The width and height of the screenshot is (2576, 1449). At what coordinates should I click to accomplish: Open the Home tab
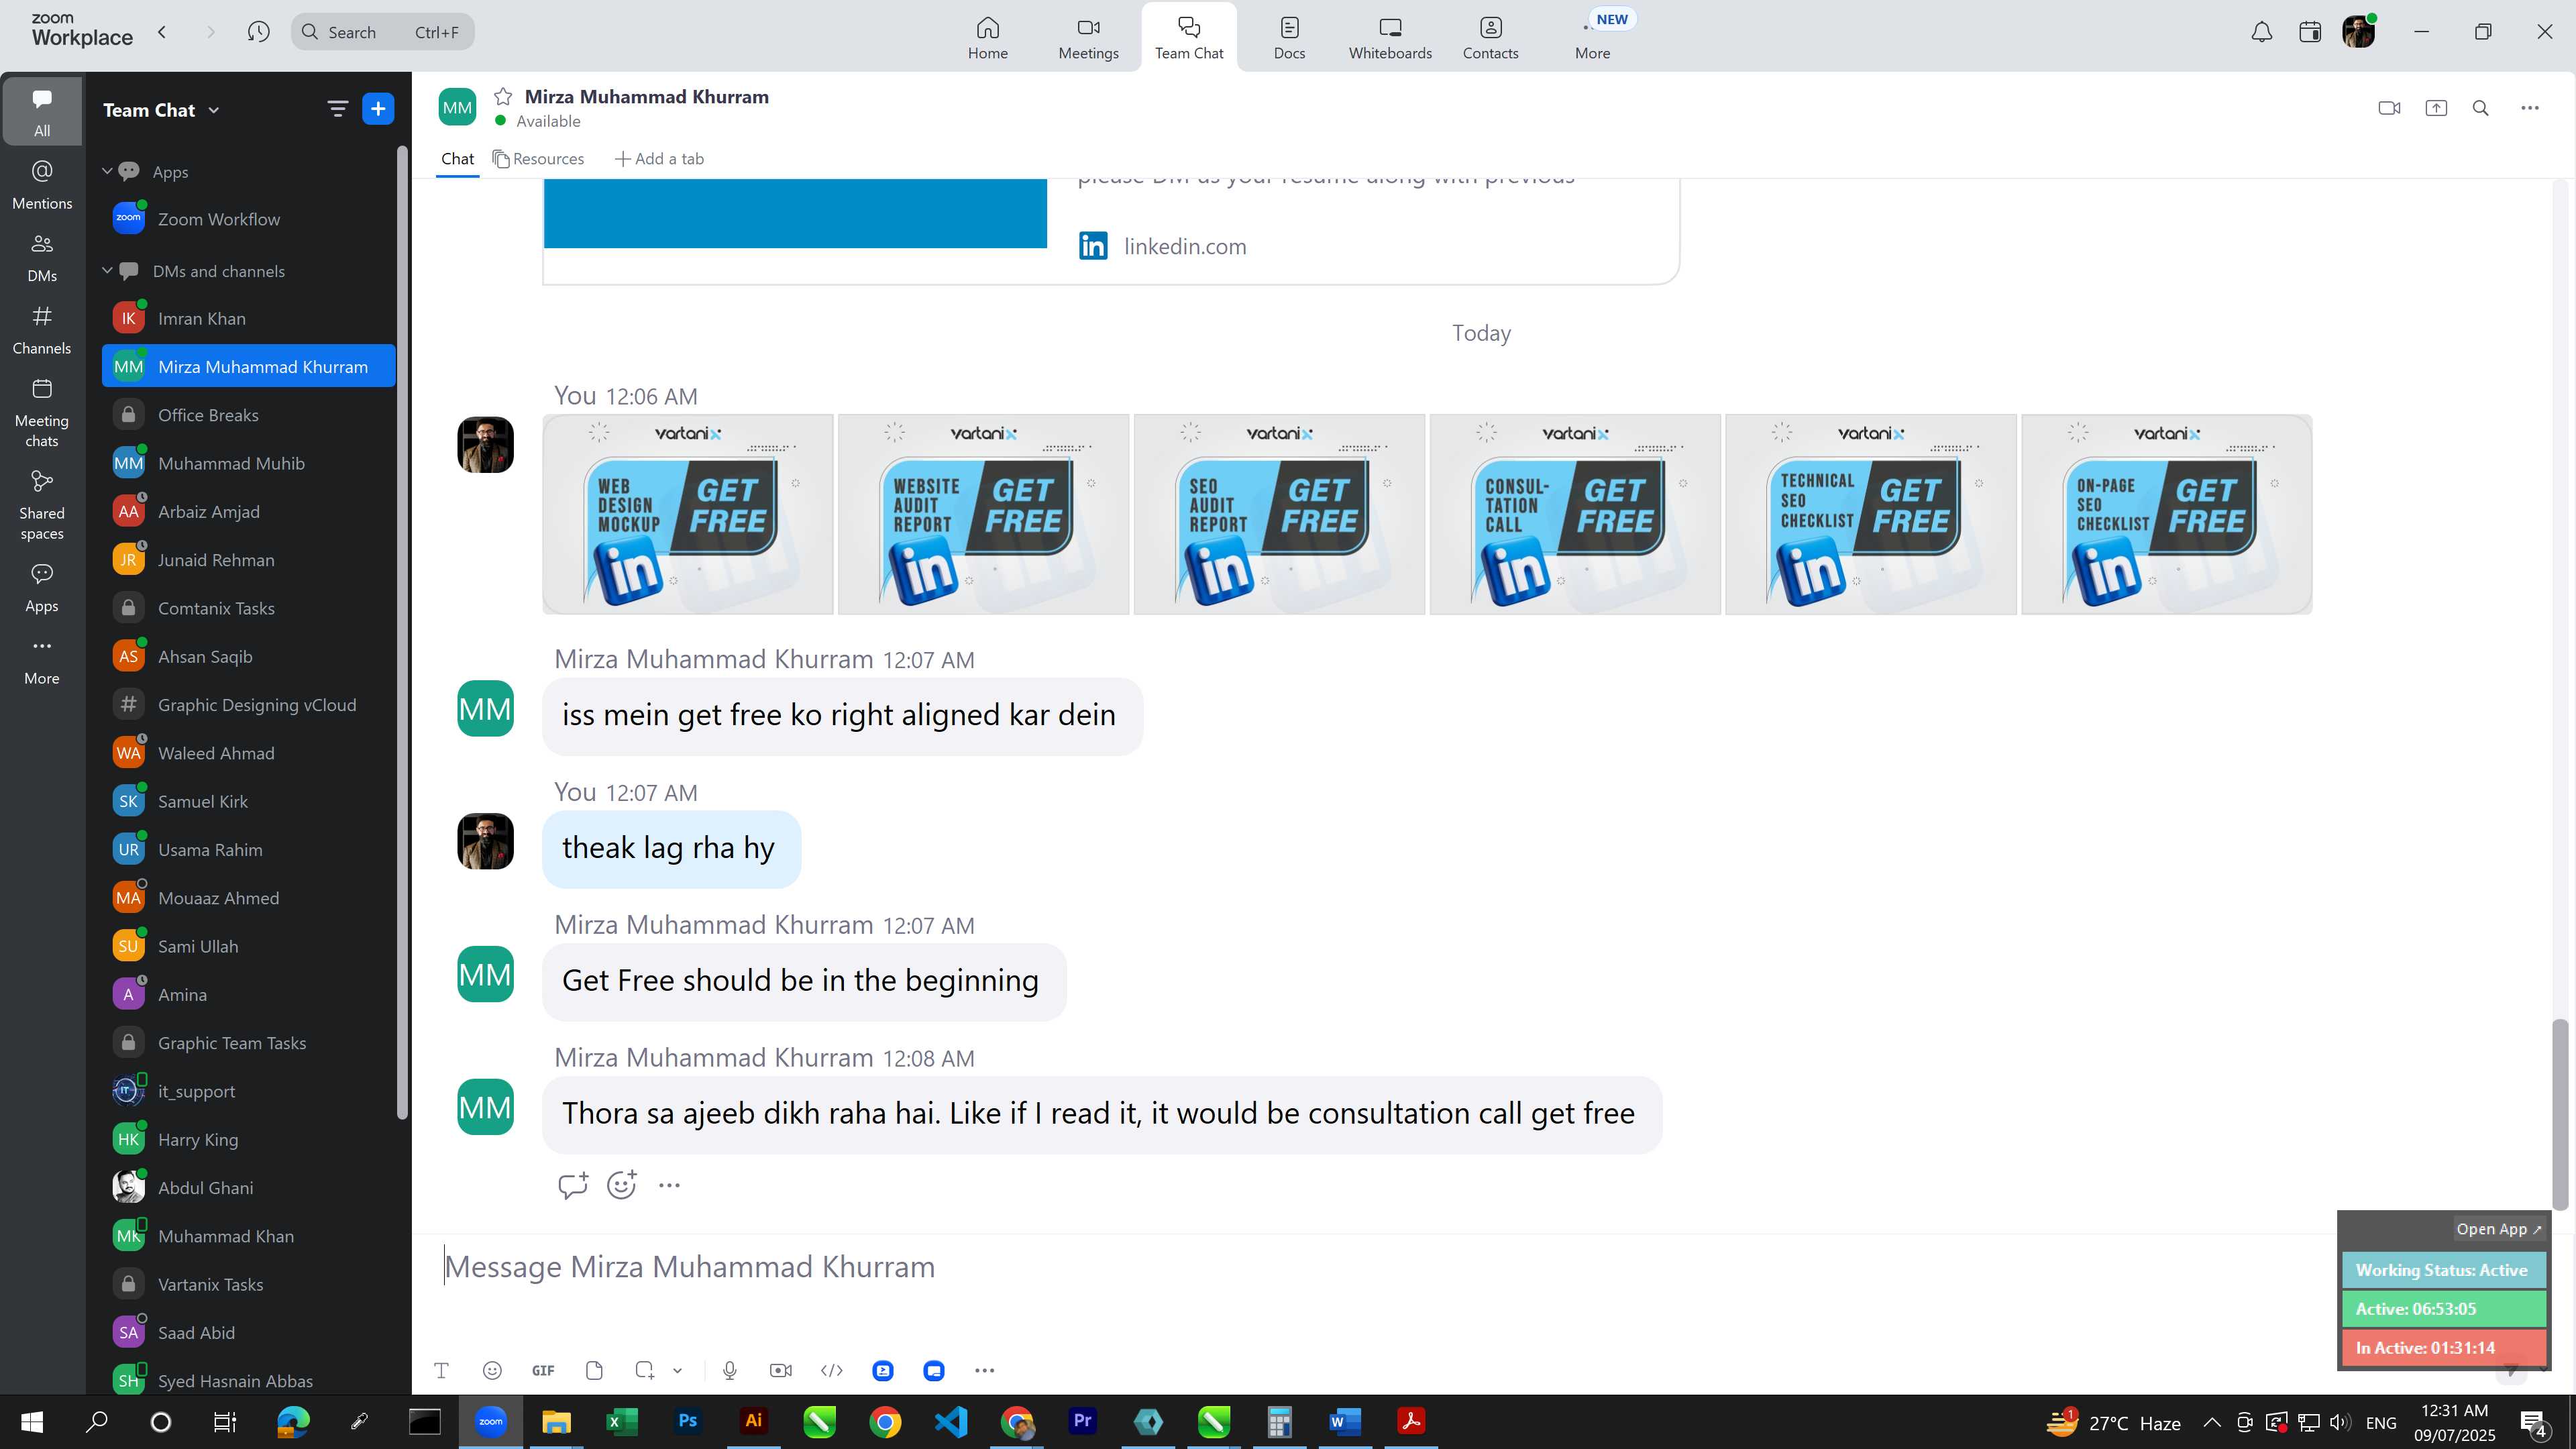click(x=987, y=38)
